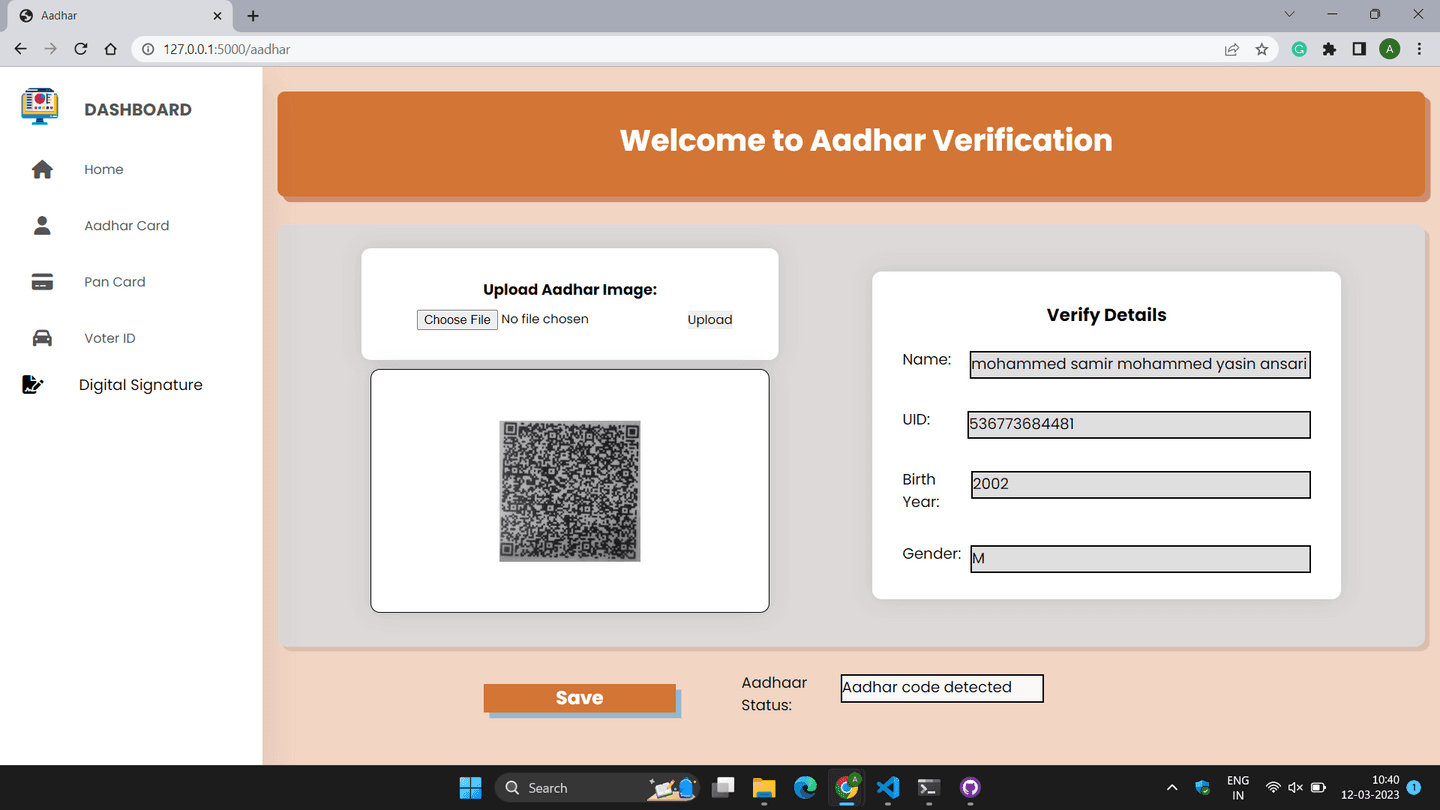Click the Aadhaar Status field
This screenshot has width=1440, height=810.
point(942,688)
